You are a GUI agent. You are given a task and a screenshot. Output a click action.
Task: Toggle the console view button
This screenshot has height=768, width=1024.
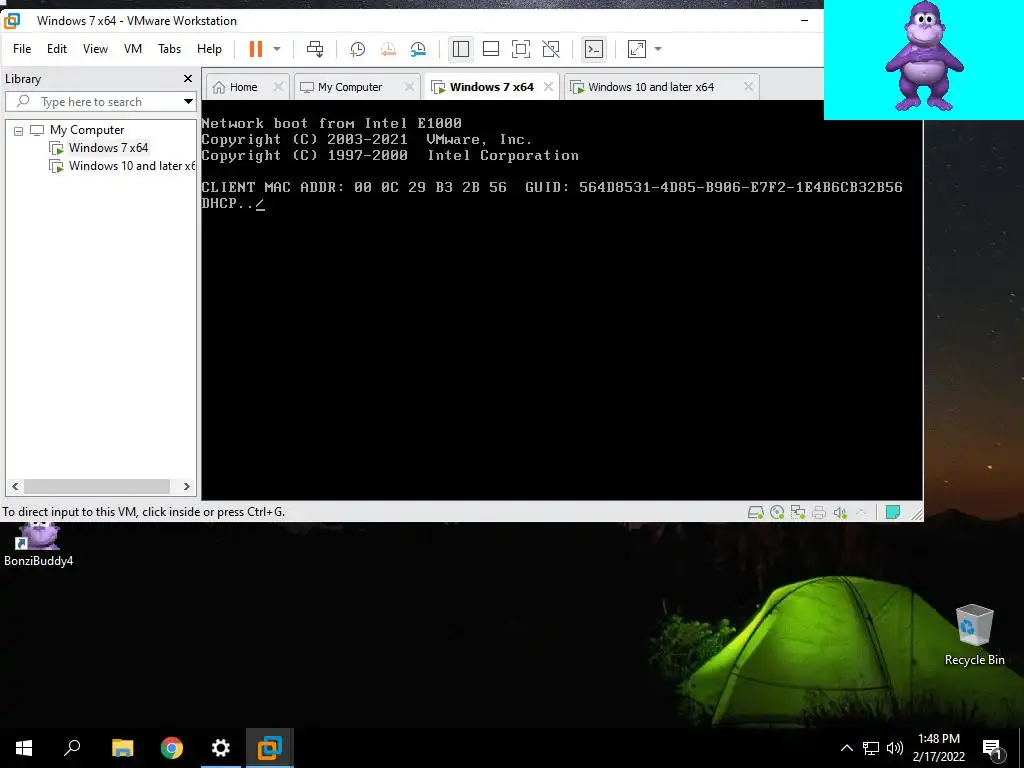point(594,49)
